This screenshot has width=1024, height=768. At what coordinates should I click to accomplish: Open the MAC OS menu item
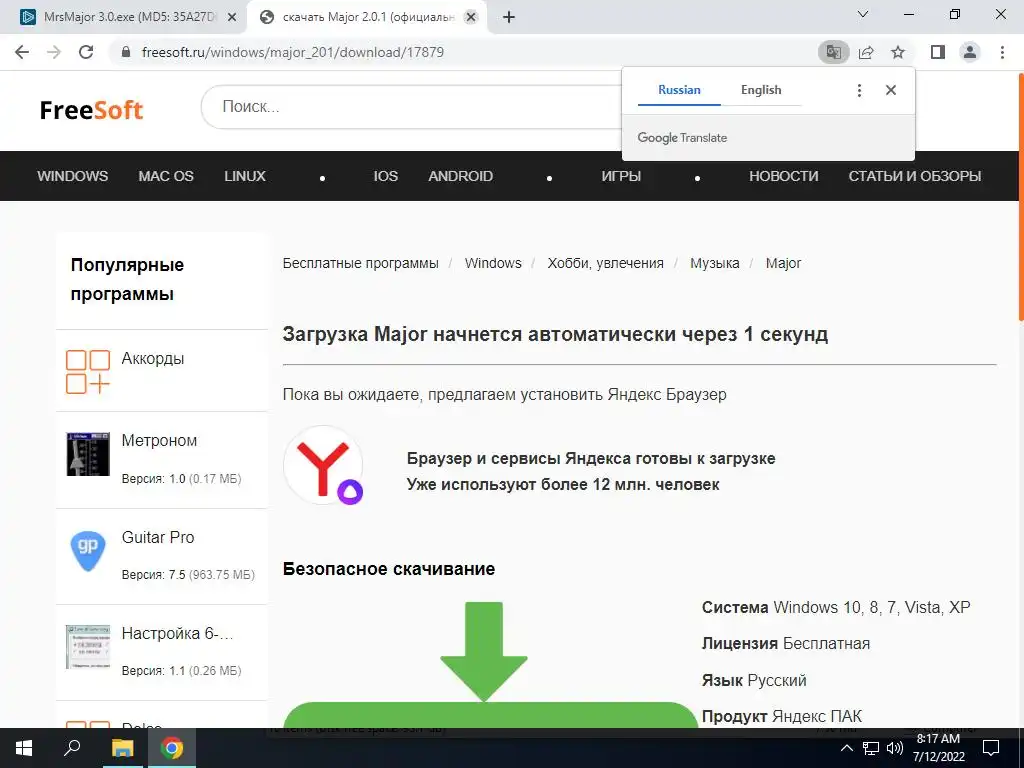click(166, 176)
